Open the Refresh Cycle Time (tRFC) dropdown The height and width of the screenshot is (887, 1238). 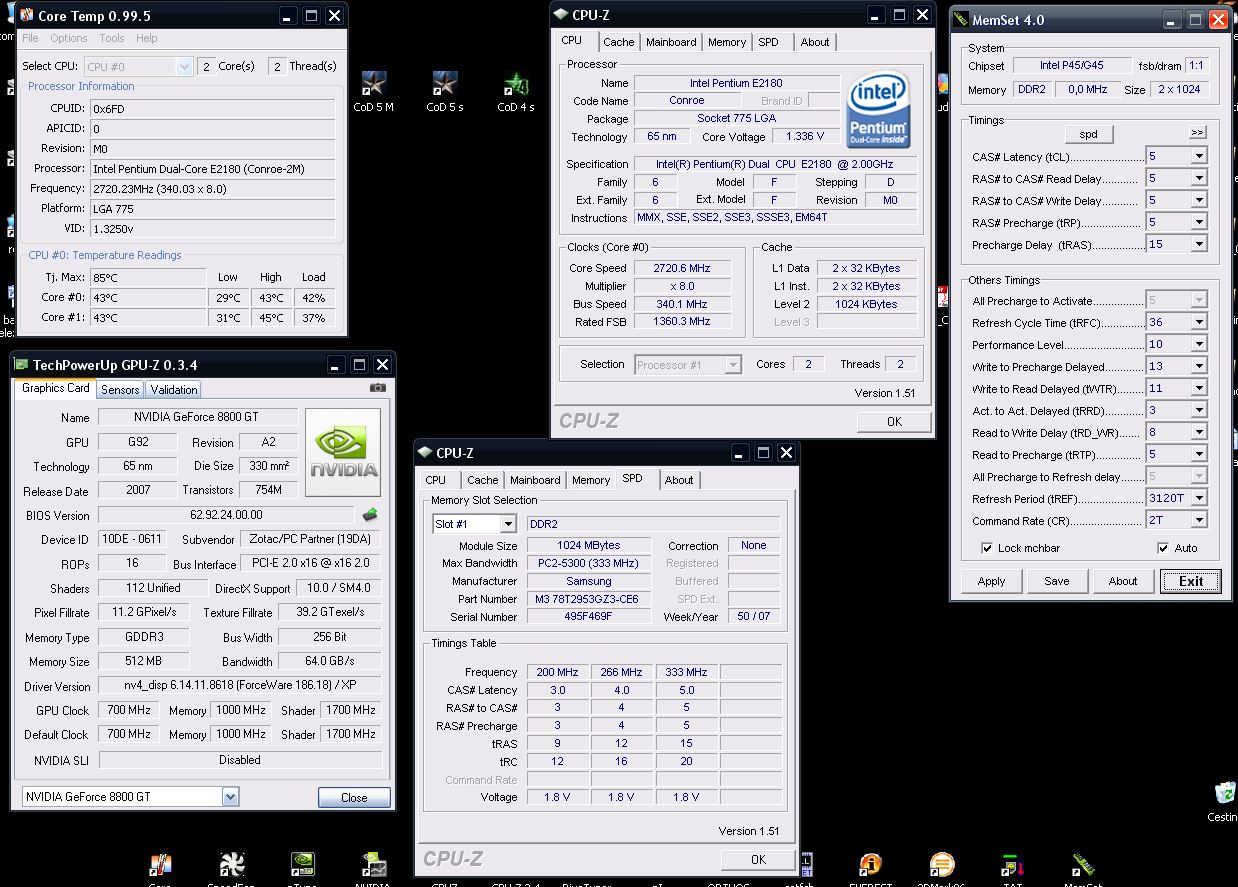(1198, 322)
